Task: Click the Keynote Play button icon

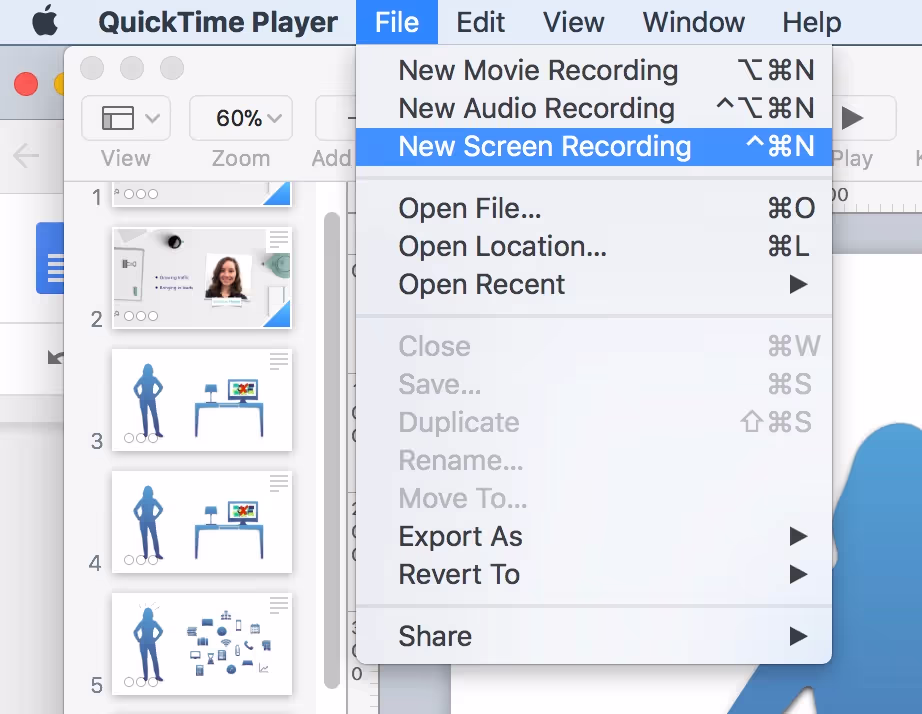Action: [x=852, y=118]
